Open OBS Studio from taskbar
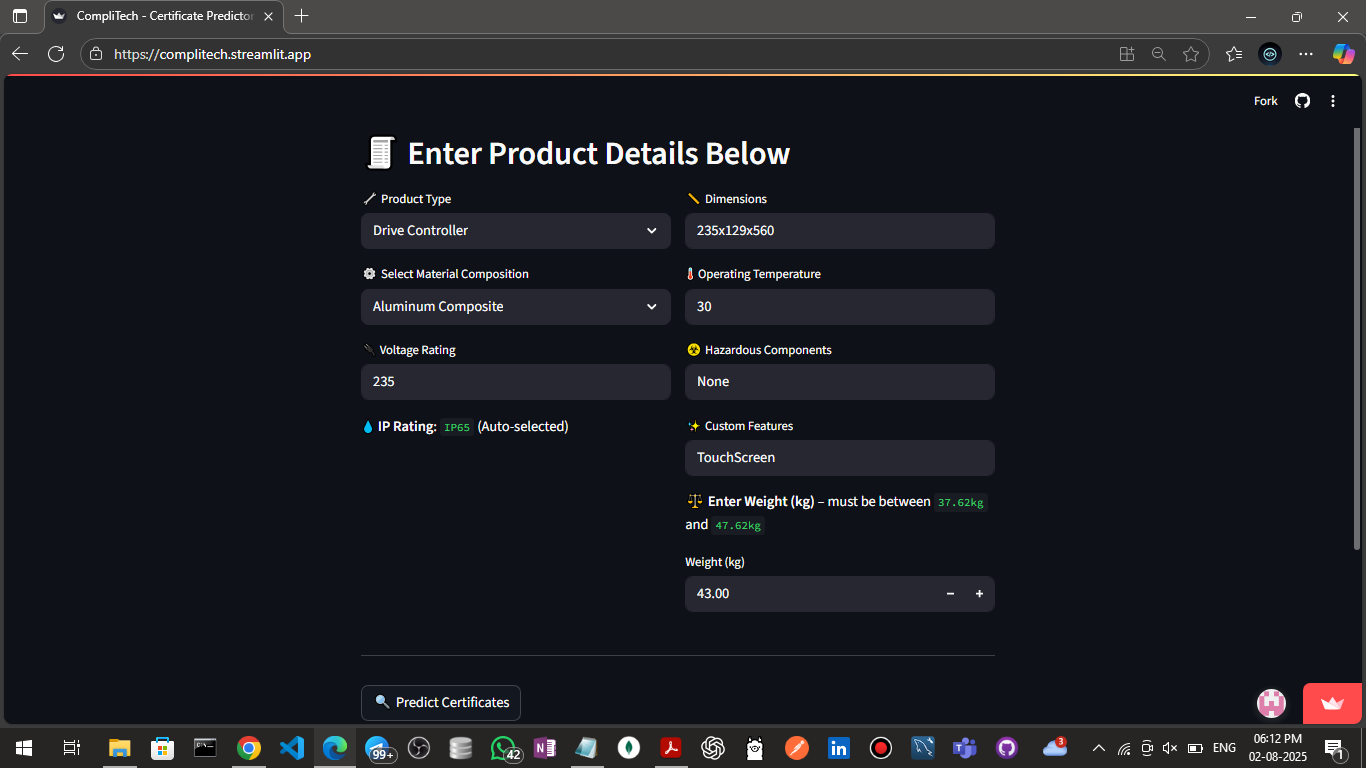The height and width of the screenshot is (768, 1366). (419, 748)
